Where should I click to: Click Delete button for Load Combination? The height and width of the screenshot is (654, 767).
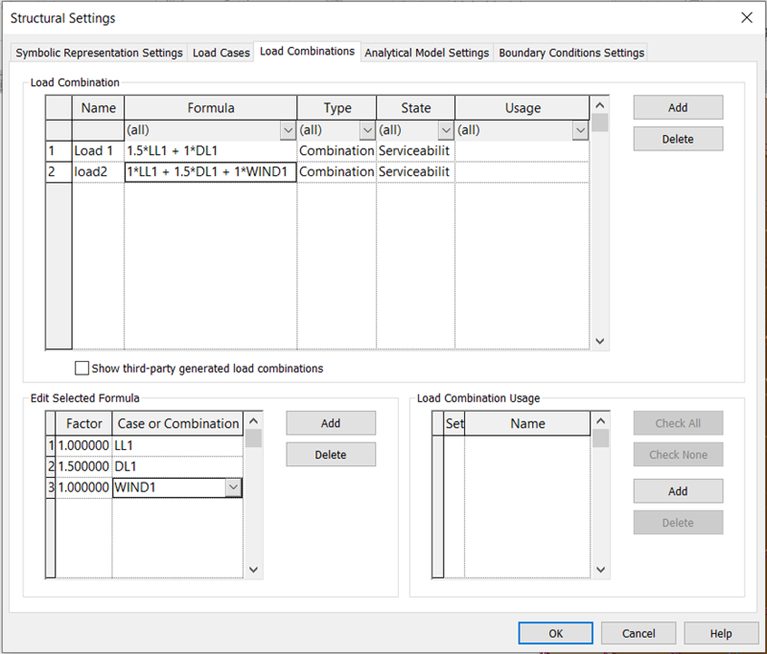pyautogui.click(x=678, y=139)
